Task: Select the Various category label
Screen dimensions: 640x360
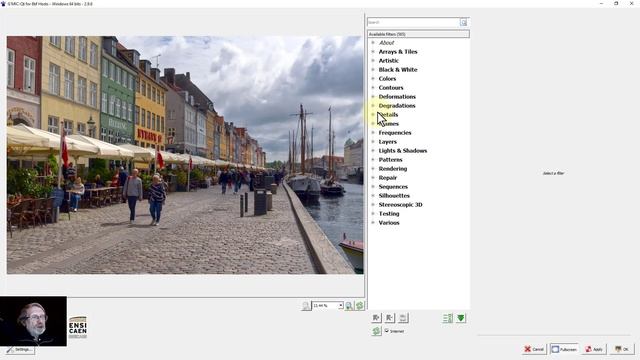Action: [x=389, y=222]
